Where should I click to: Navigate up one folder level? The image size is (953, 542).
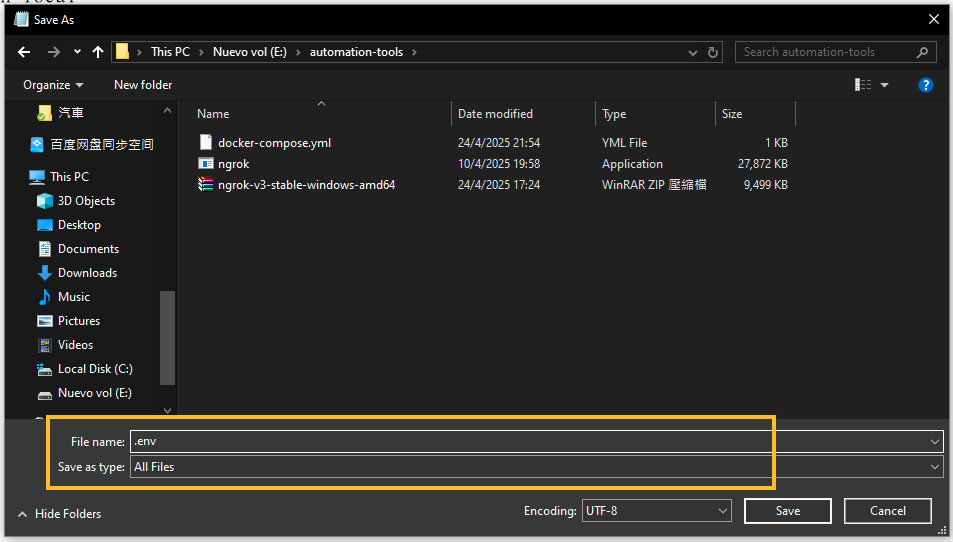pos(98,52)
